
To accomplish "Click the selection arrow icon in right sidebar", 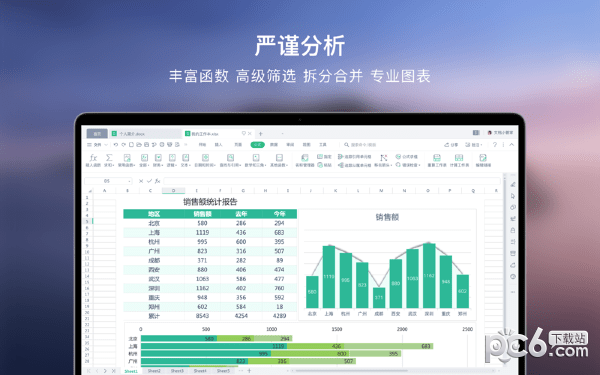I will pos(513,196).
